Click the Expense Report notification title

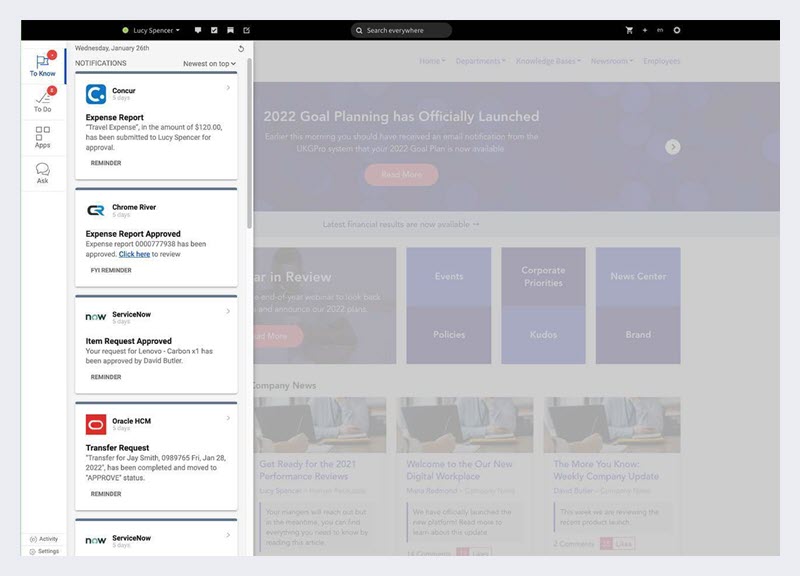[x=114, y=117]
